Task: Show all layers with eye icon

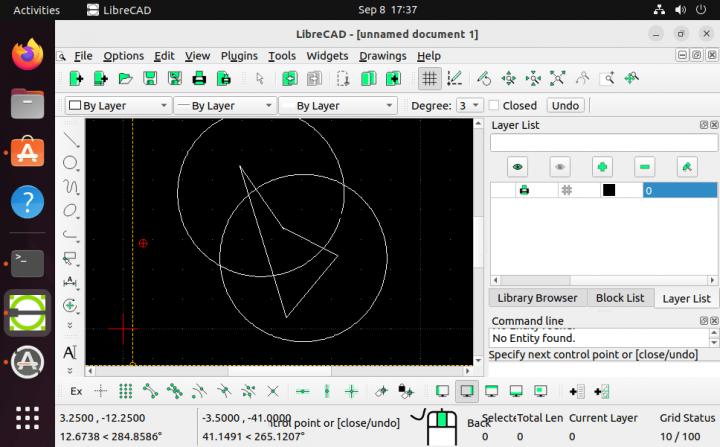Action: [517, 167]
